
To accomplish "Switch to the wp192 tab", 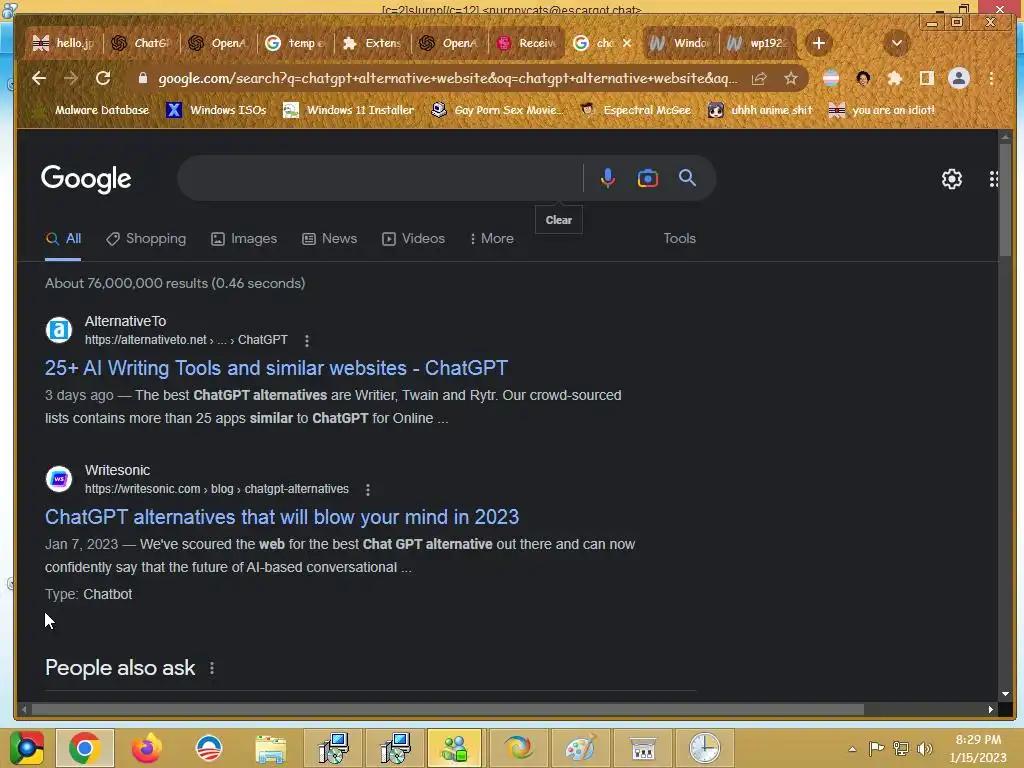I will pyautogui.click(x=758, y=43).
